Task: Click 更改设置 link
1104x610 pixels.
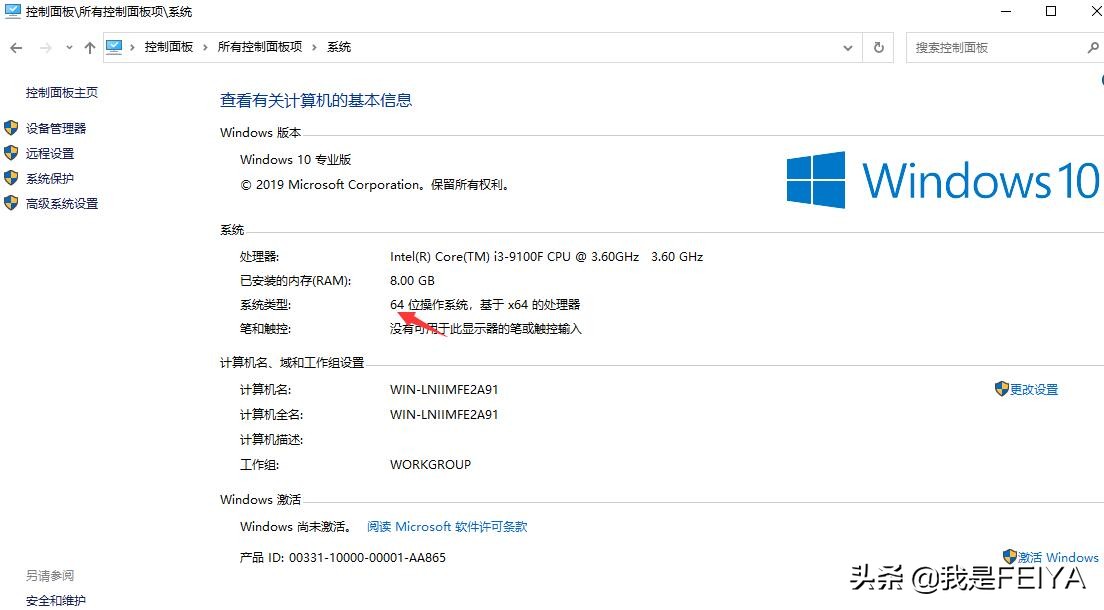Action: [x=1034, y=390]
